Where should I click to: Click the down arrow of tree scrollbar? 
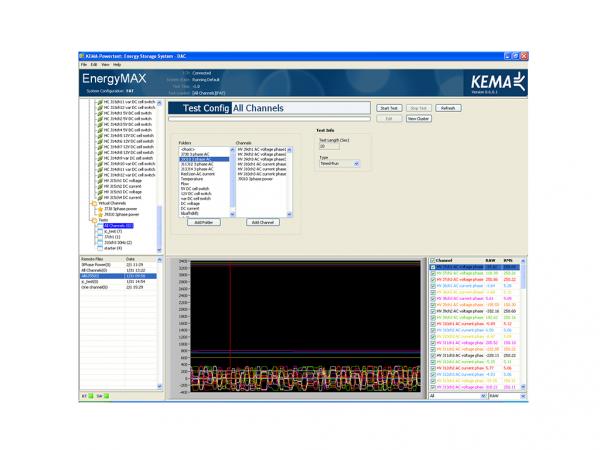coord(160,250)
